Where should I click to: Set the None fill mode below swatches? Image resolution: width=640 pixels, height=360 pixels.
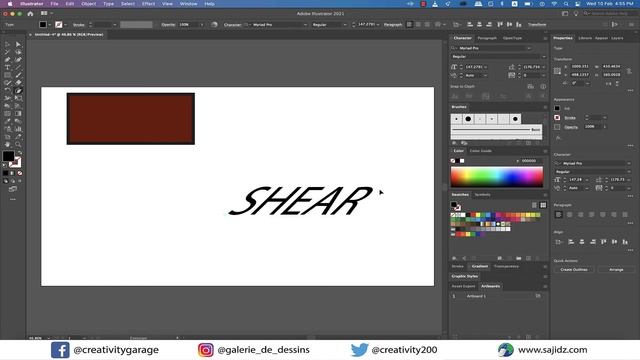click(20, 173)
